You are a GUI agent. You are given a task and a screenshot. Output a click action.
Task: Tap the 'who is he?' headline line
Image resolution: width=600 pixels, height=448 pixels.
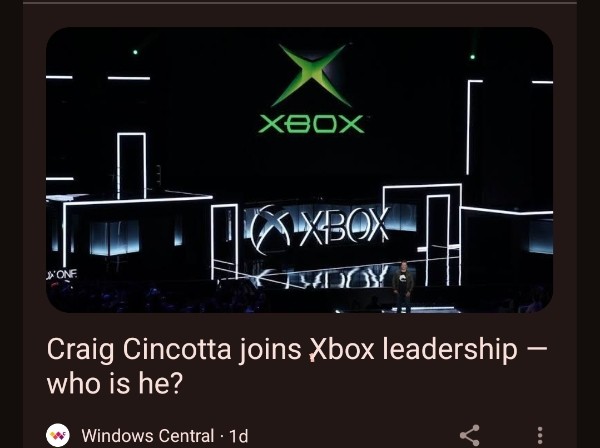114,384
